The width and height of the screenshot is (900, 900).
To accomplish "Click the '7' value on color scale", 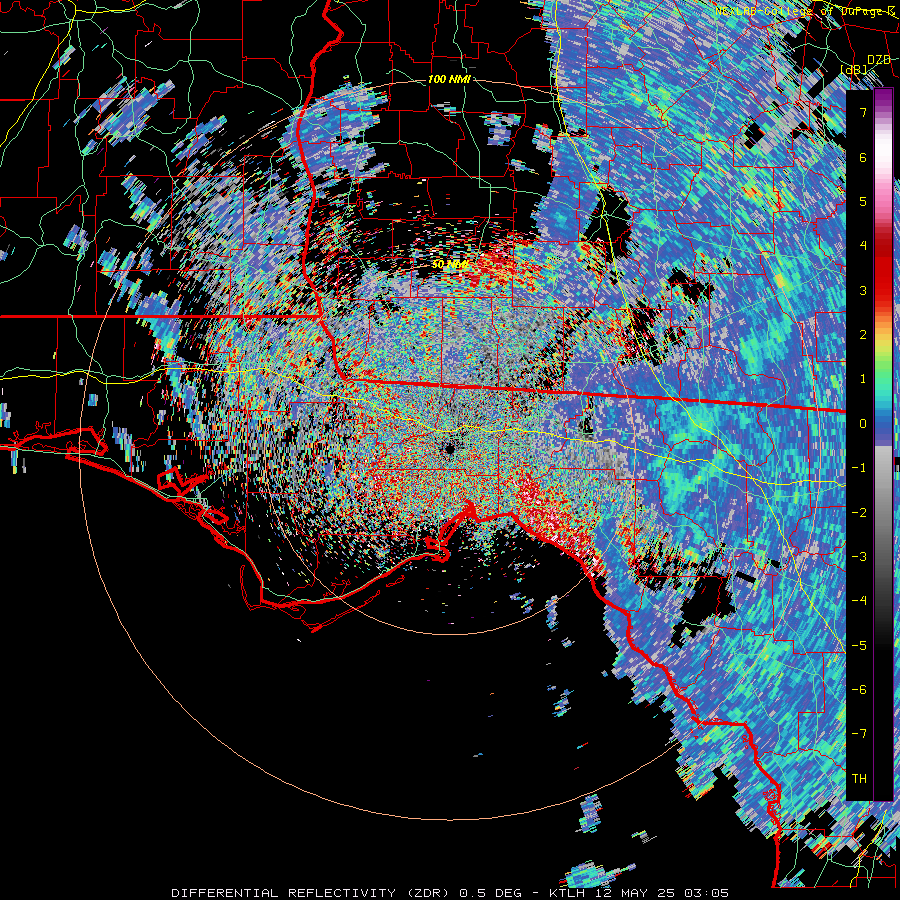I will pos(863,112).
